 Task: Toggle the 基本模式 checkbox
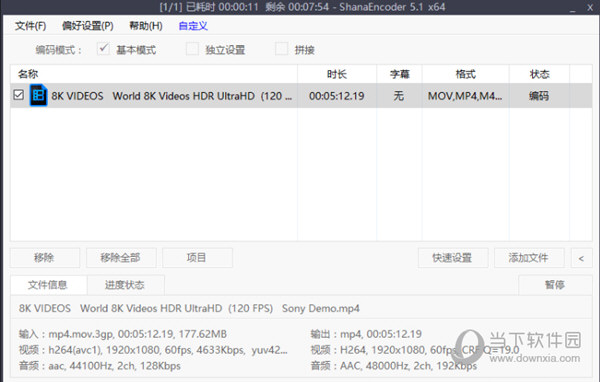(103, 49)
